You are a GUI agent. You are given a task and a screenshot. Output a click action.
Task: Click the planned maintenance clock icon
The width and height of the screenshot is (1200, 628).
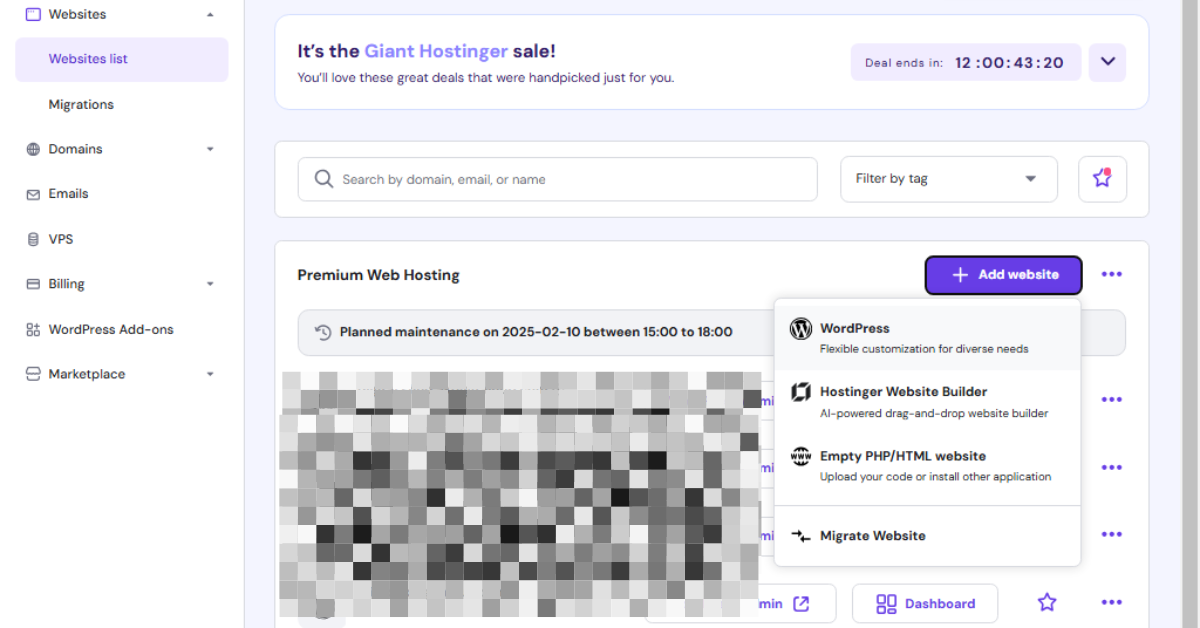click(x=323, y=332)
